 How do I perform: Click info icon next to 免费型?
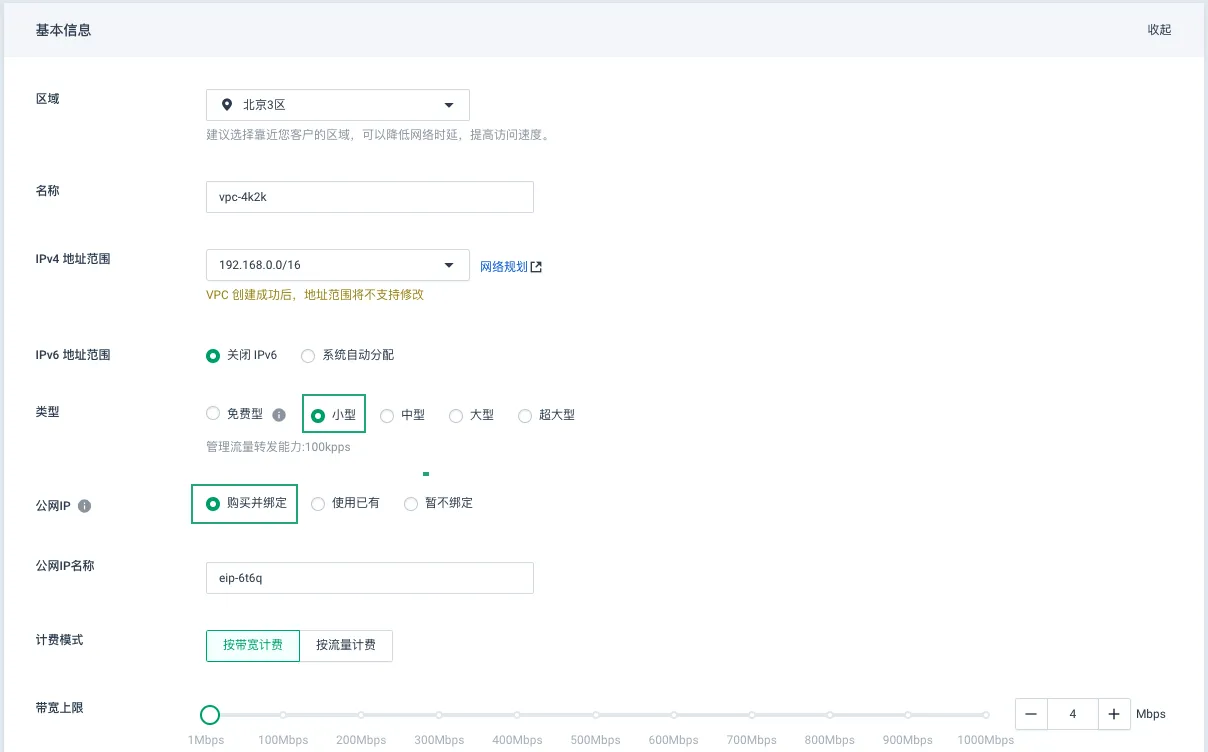click(x=279, y=415)
